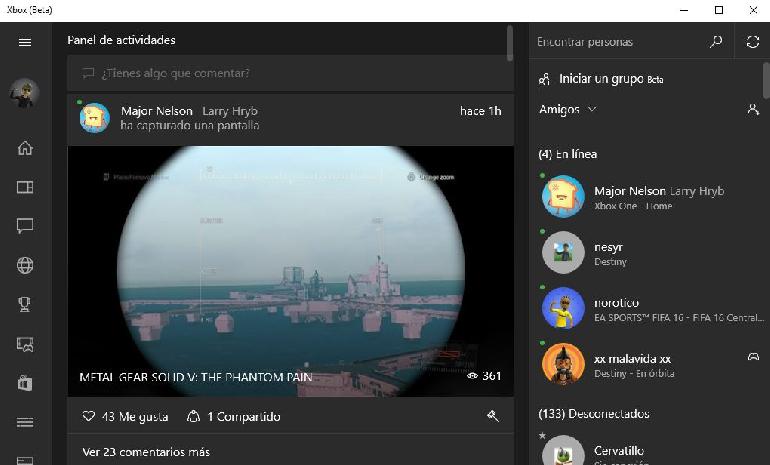Click Iniciar un grupo Beta

(x=611, y=79)
